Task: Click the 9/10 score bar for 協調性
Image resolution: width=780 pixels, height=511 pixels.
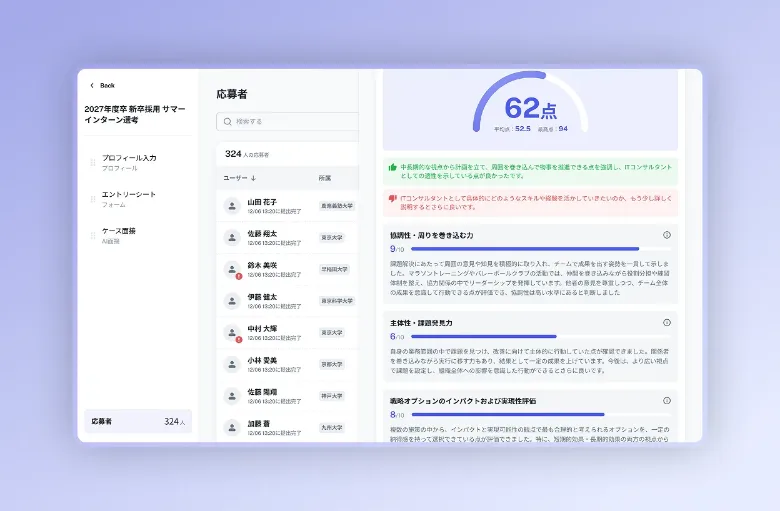Action: click(x=541, y=249)
